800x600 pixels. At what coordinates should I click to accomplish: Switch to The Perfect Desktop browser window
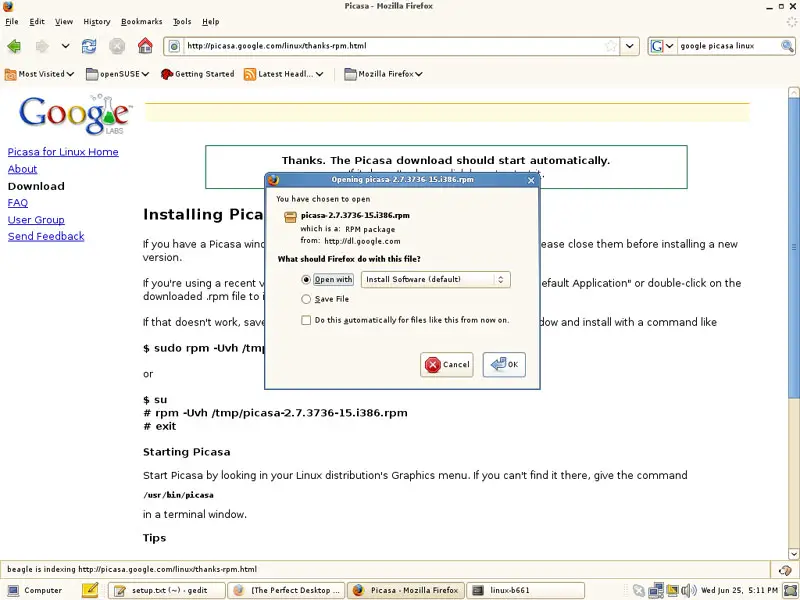[286, 590]
